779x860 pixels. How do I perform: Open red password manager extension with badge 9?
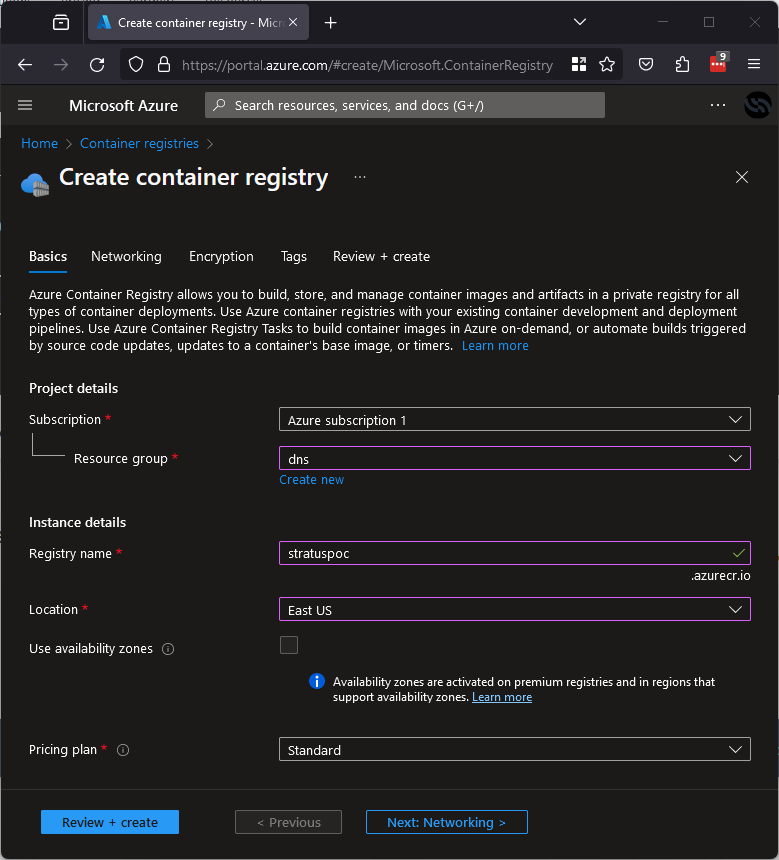tap(718, 64)
